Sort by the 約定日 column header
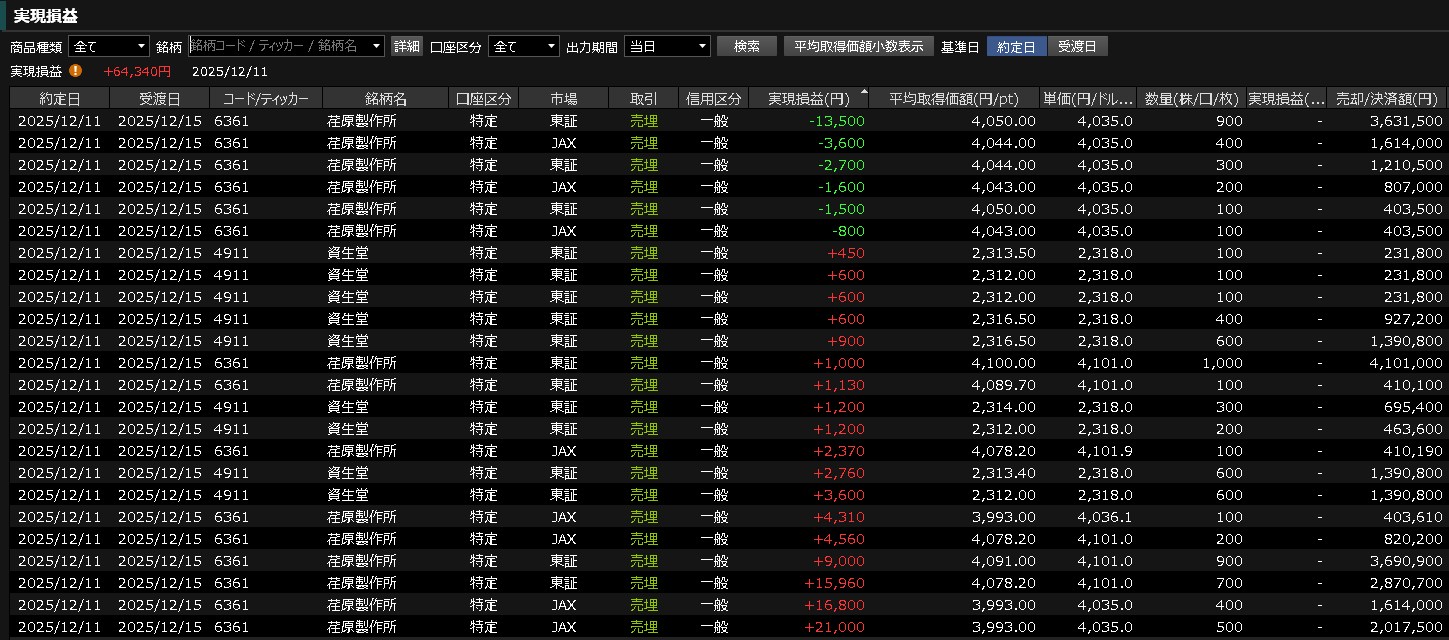The width and height of the screenshot is (1449, 640). 60,98
